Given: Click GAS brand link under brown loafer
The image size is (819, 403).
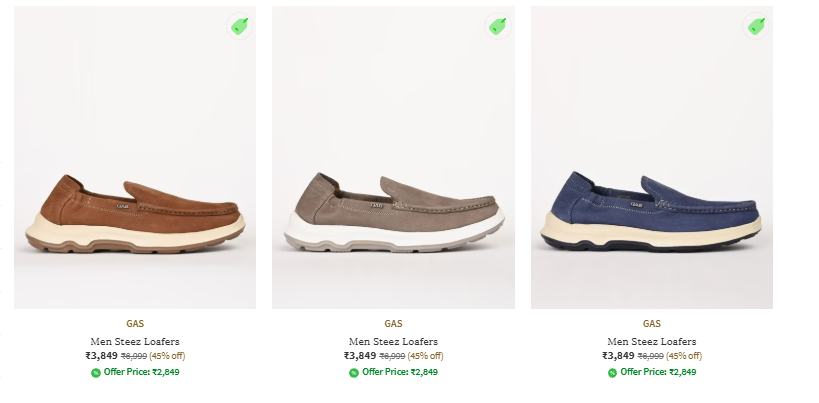Looking at the screenshot, I should click(135, 324).
